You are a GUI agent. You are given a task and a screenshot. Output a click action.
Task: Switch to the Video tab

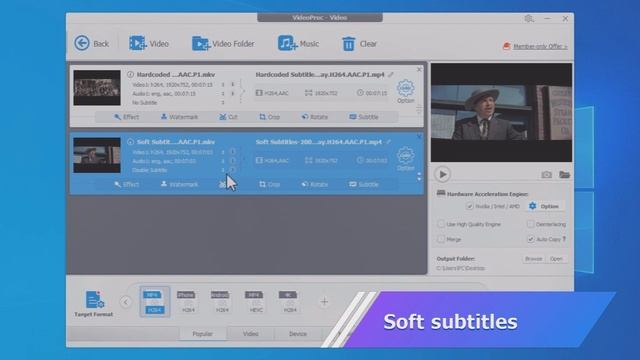(251, 334)
